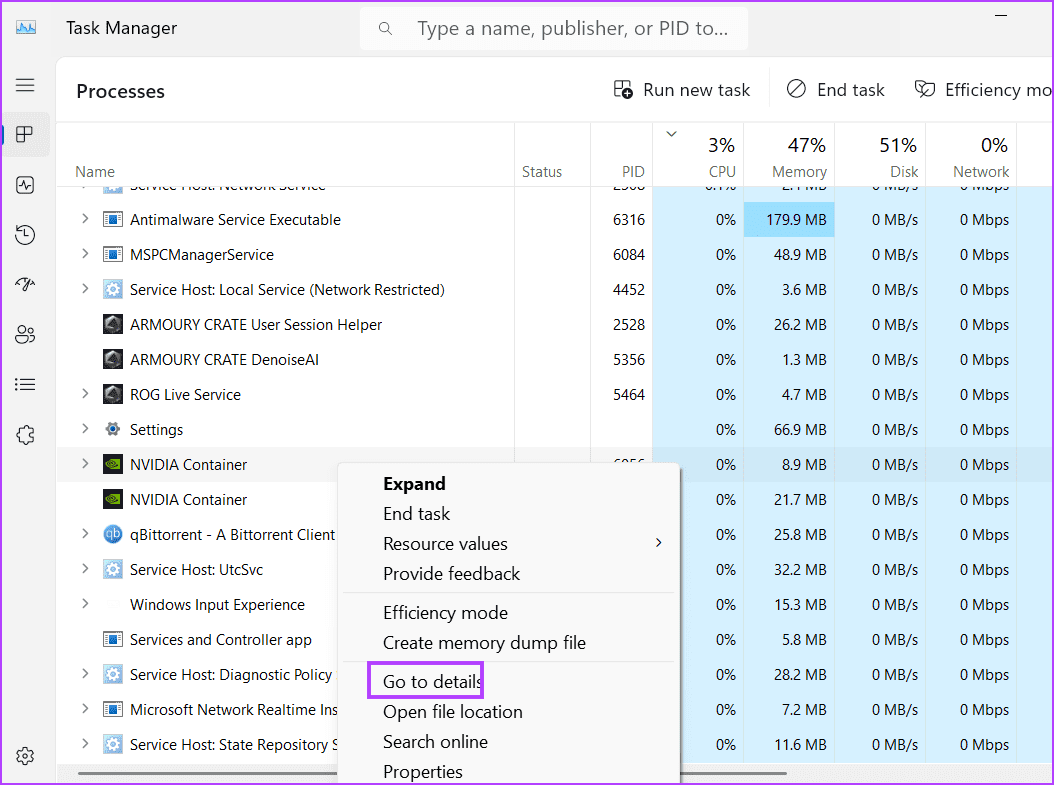Minimize the Task Manager window
Image resolution: width=1054 pixels, height=785 pixels.
point(1001,15)
